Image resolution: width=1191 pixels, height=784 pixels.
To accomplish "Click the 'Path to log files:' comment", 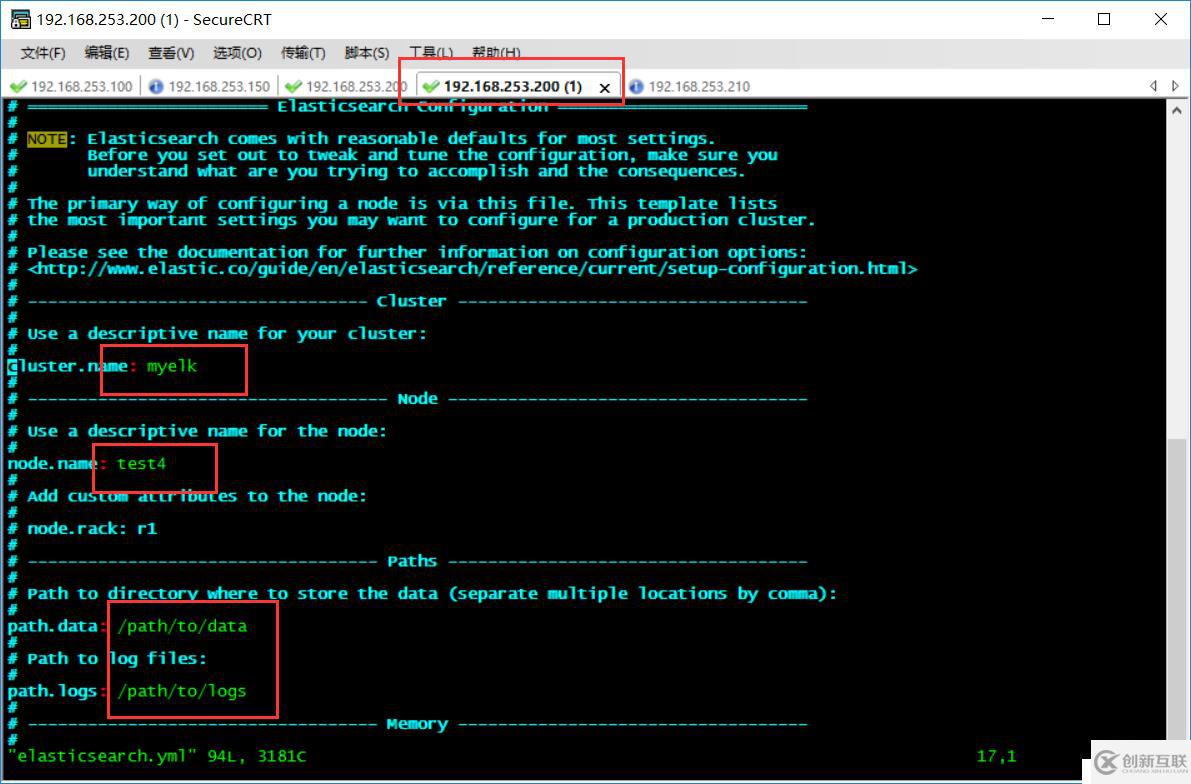I will pyautogui.click(x=117, y=659).
